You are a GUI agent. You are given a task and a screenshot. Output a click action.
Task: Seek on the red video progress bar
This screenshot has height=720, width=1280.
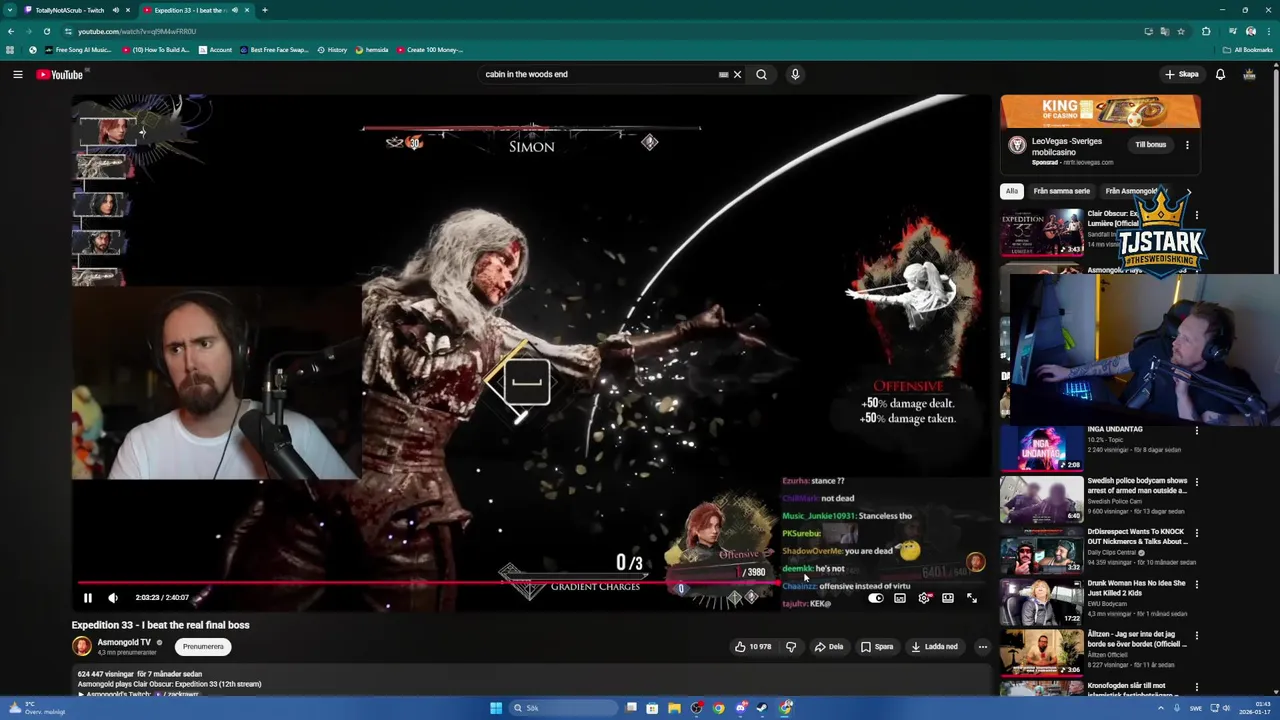[530, 582]
